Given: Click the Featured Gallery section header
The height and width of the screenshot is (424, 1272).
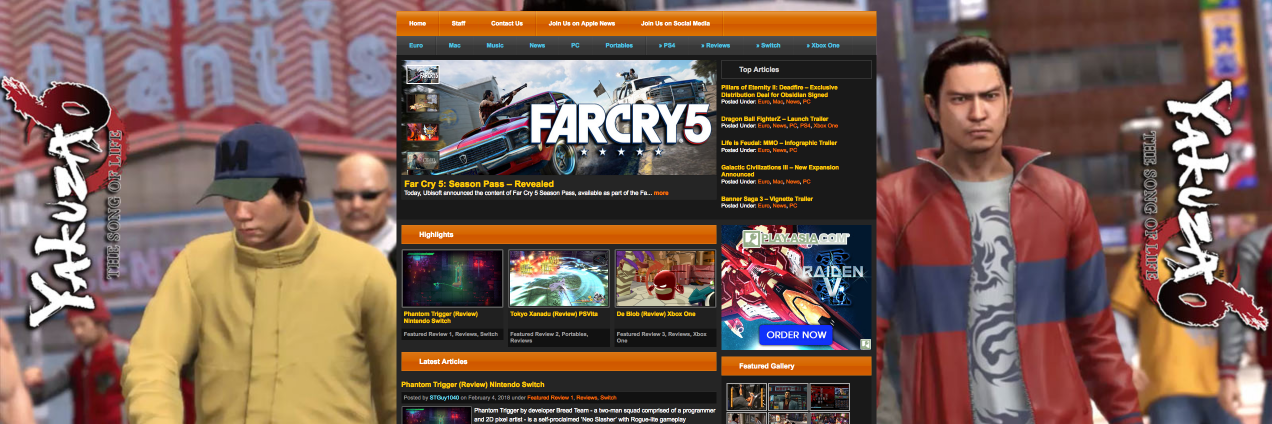Looking at the screenshot, I should click(x=796, y=366).
